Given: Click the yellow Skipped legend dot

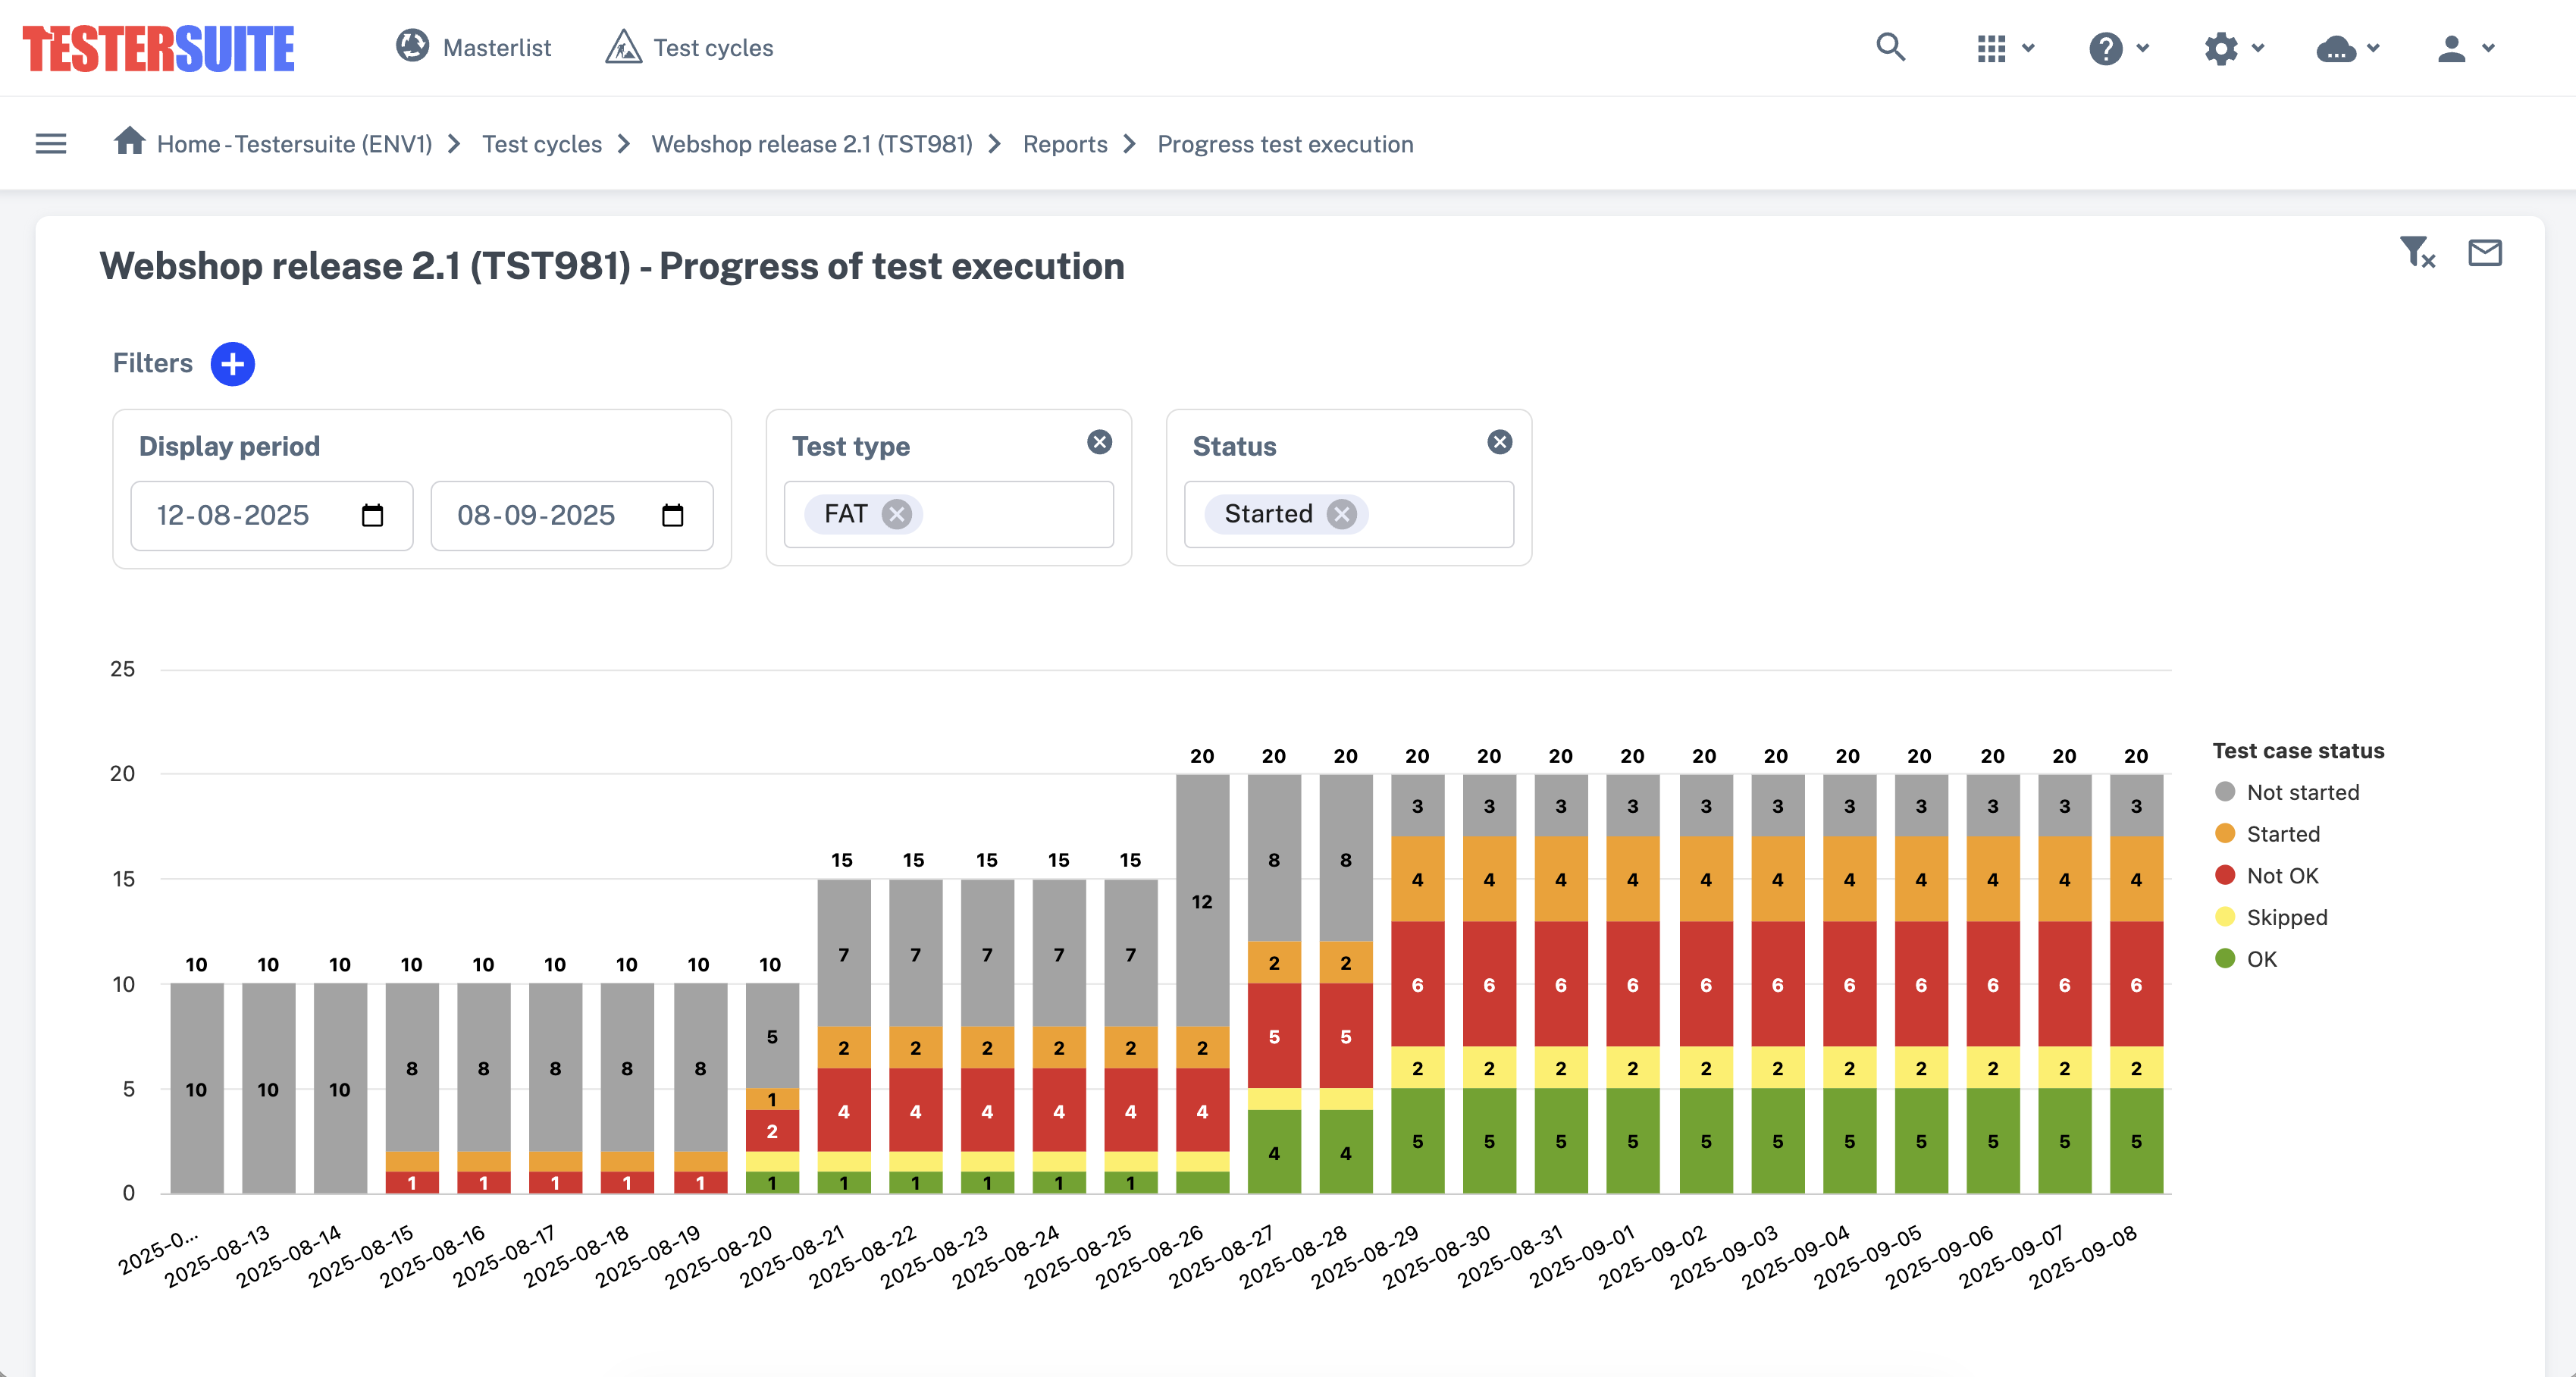Looking at the screenshot, I should tap(2225, 918).
